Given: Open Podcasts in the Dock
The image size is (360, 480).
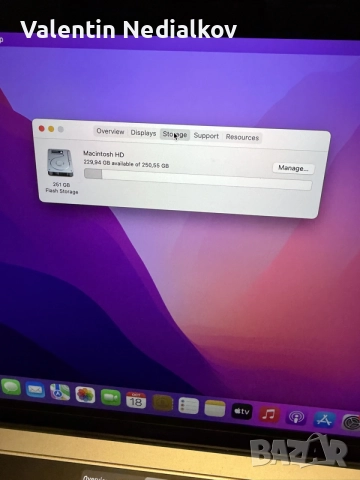Looking at the screenshot, I should 296,417.
